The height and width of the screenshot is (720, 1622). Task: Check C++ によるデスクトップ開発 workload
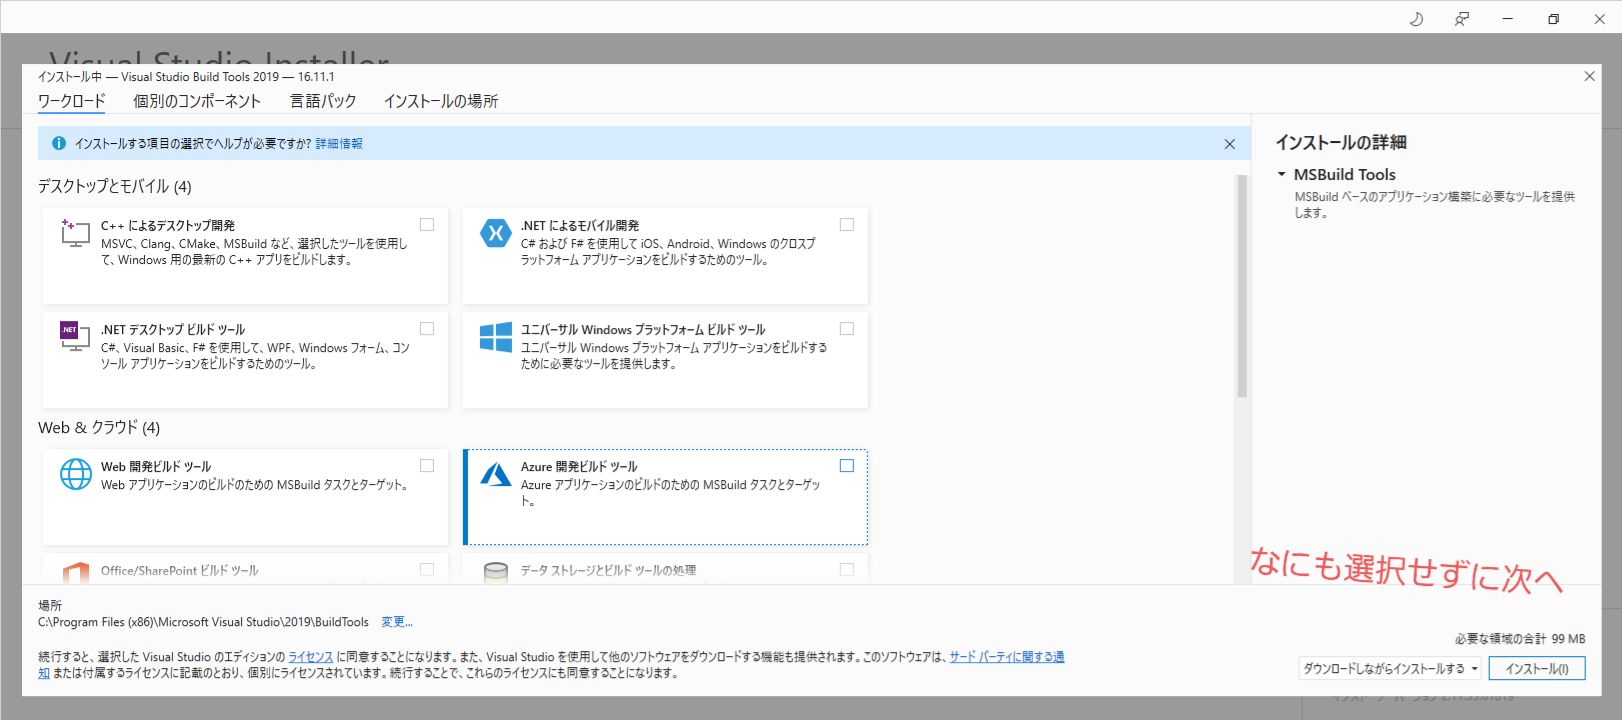[427, 225]
